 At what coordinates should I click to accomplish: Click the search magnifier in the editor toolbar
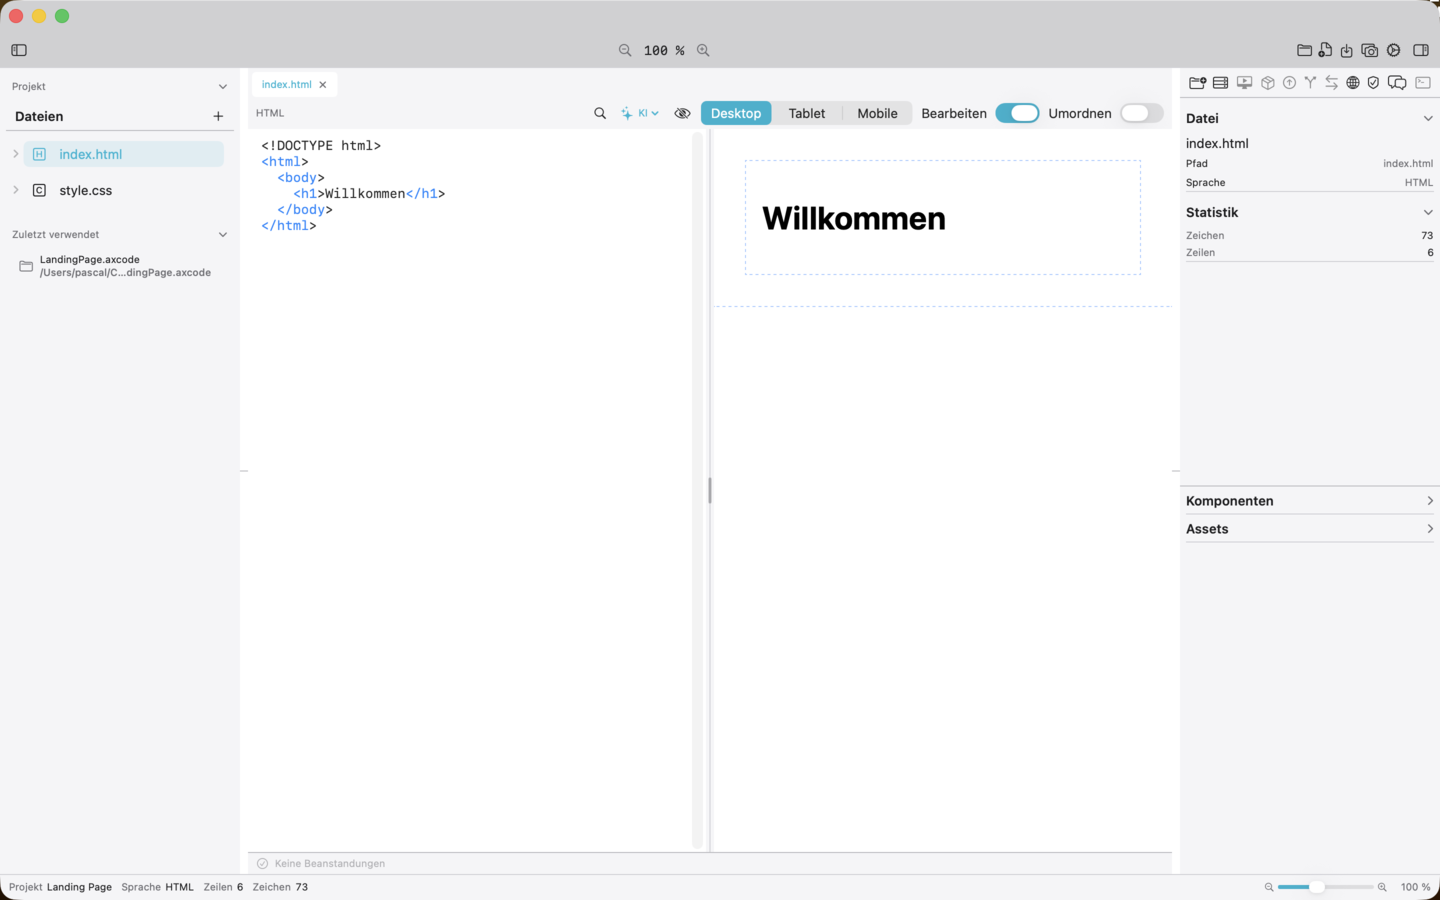[600, 113]
